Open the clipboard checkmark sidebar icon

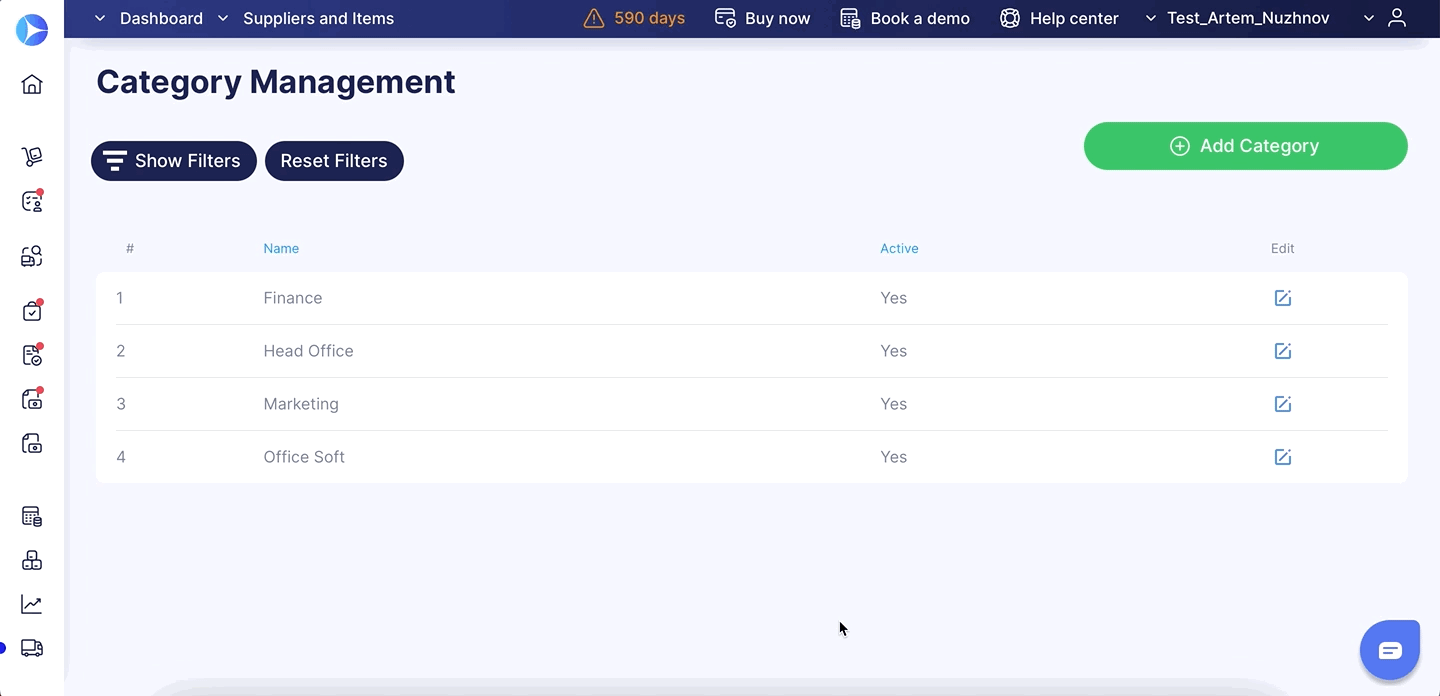coord(32,311)
